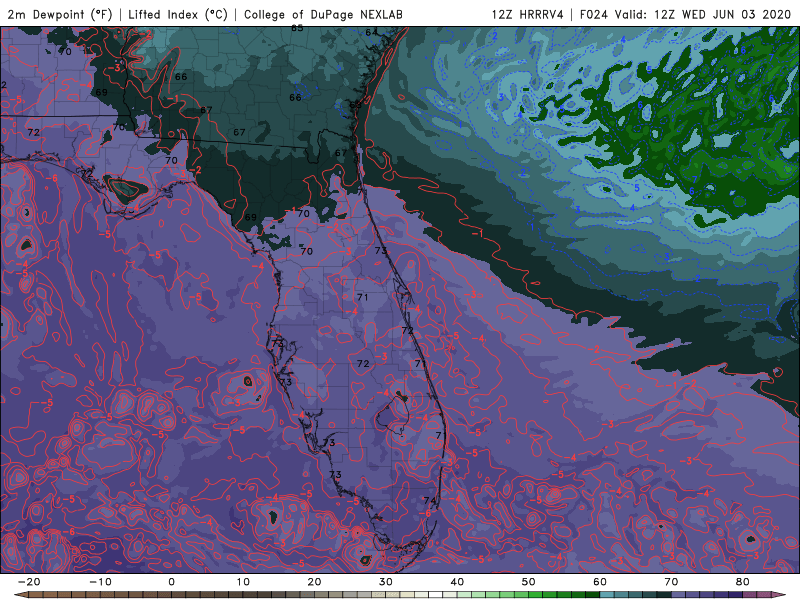The image size is (800, 600).
Task: Click the "74" dewpoint value near Miami
Action: 430,501
